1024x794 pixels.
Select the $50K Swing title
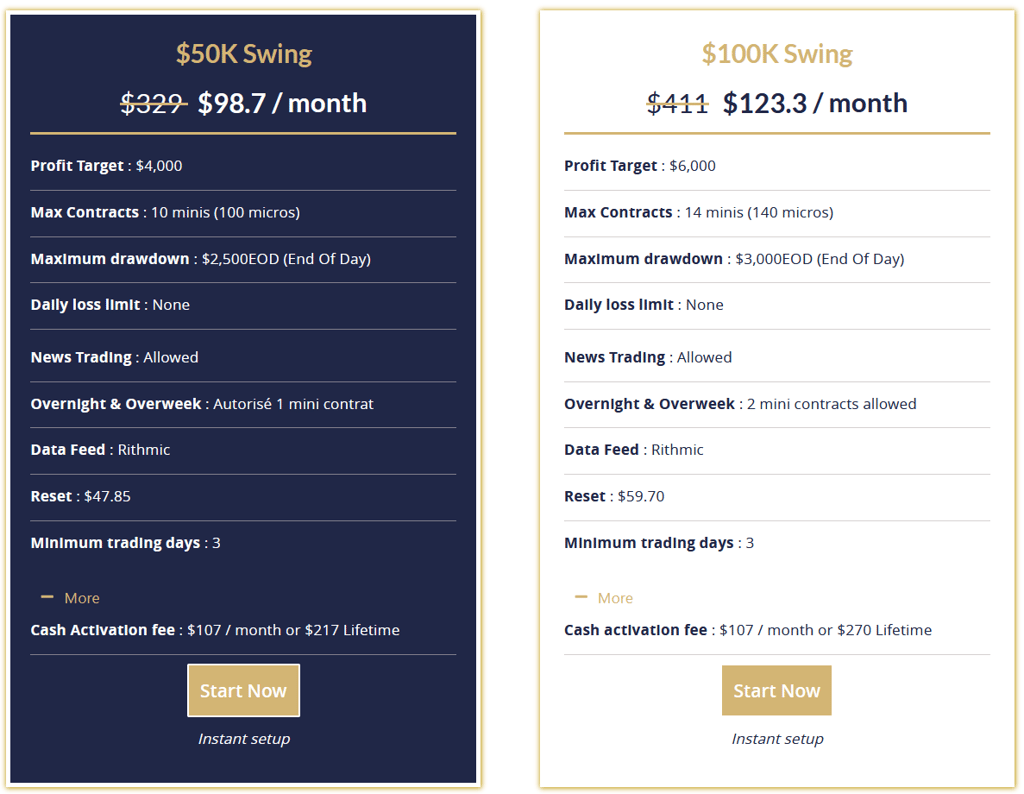pyautogui.click(x=244, y=54)
